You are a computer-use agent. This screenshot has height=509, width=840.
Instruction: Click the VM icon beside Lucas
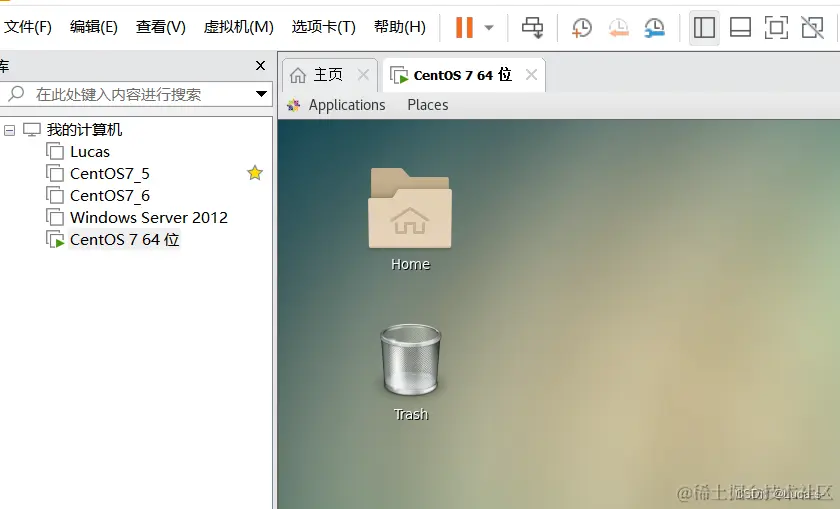pyautogui.click(x=55, y=152)
